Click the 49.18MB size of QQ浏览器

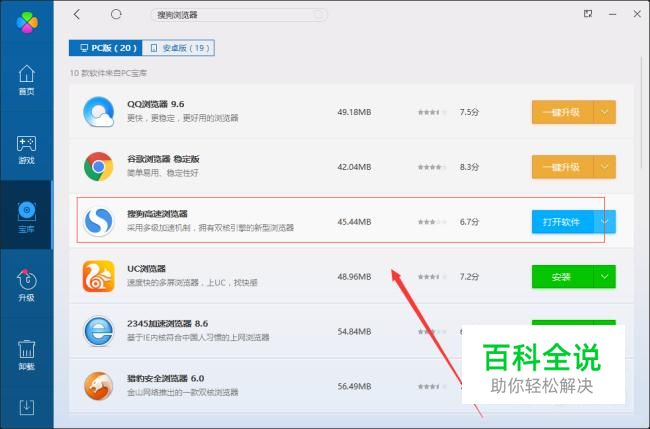(x=354, y=112)
